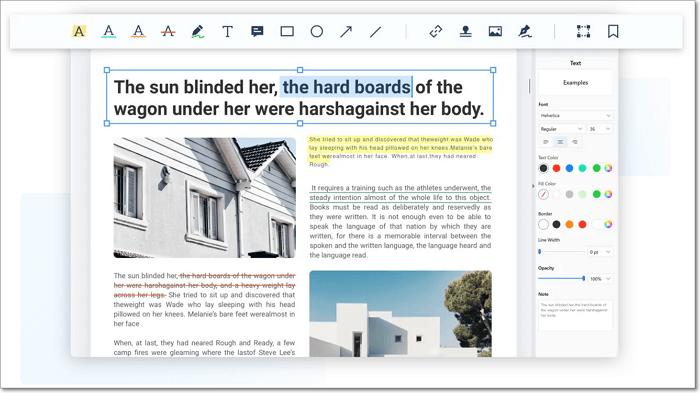Choose the Rectangle shape tool

click(x=287, y=31)
